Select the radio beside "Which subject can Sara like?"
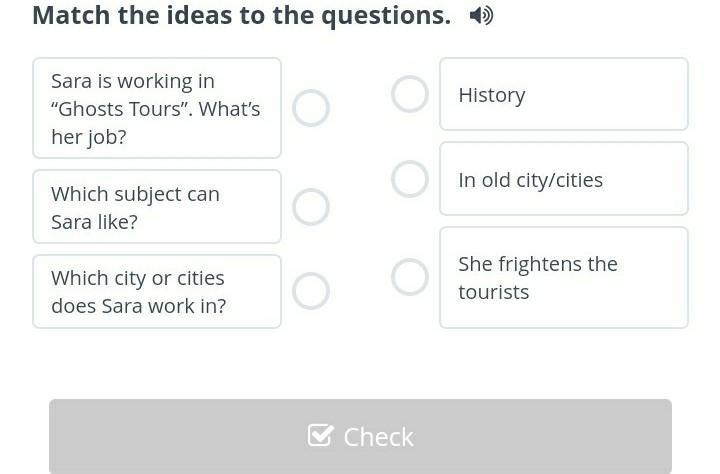The image size is (720, 474). coord(311,207)
